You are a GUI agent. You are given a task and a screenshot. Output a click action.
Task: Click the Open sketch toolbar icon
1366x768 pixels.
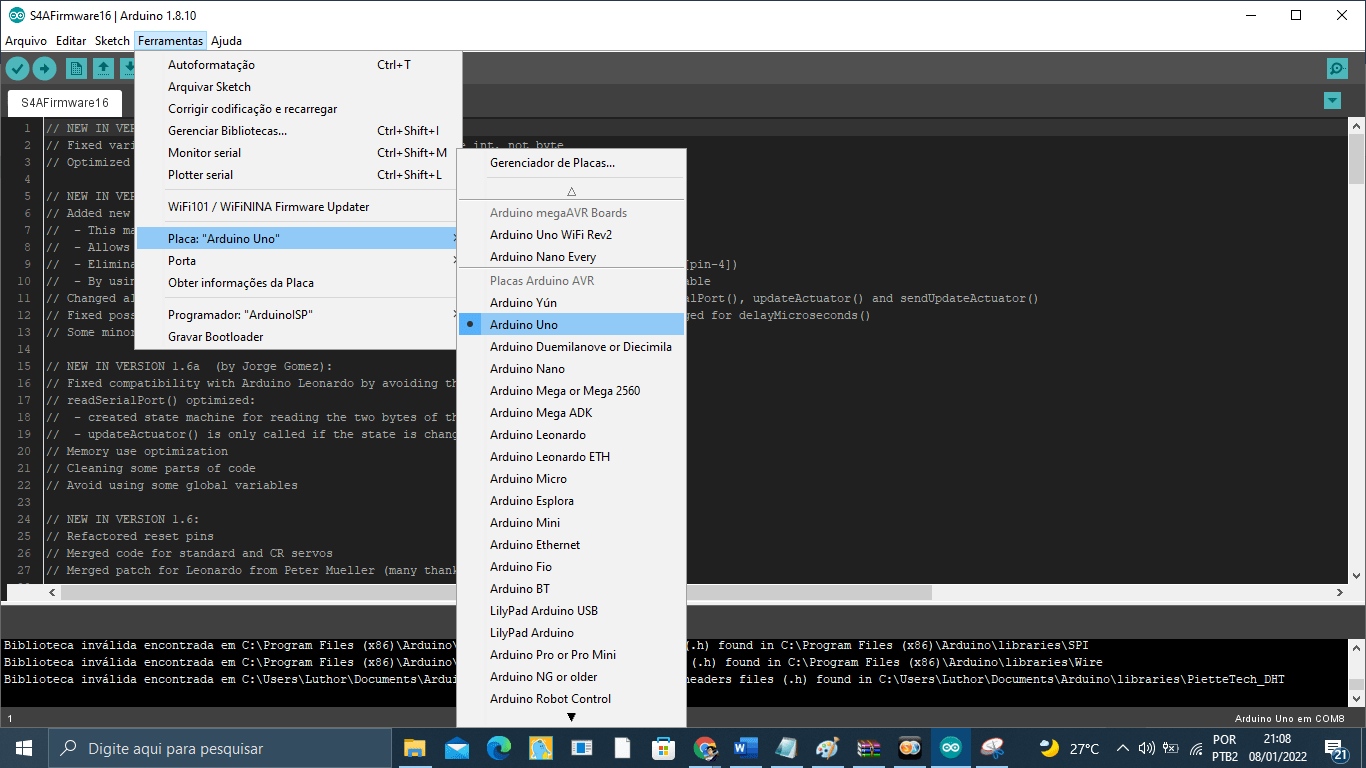point(103,68)
